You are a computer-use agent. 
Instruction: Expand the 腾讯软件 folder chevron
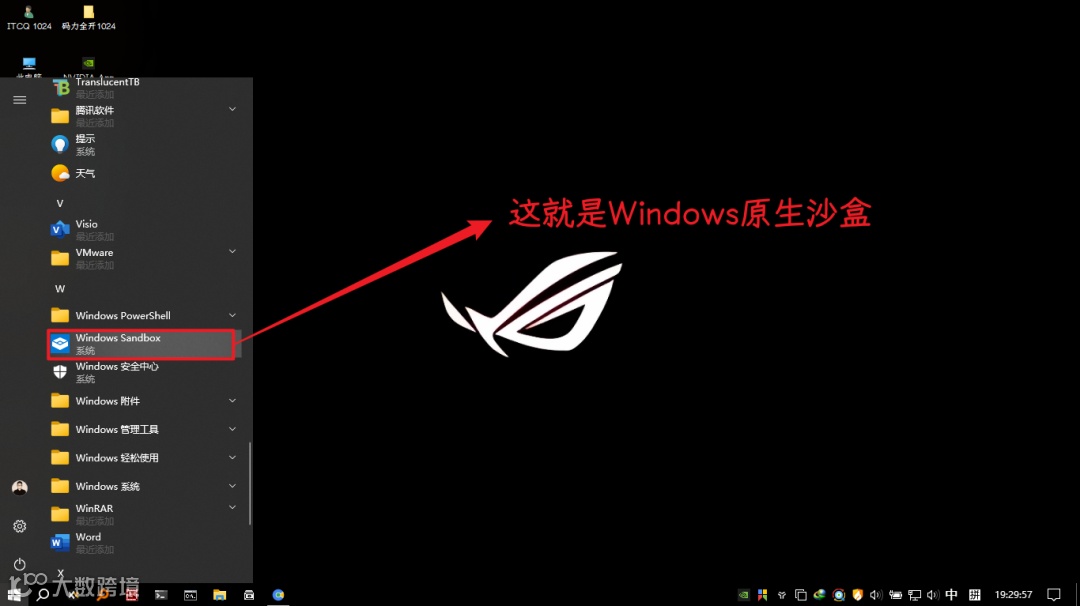point(232,109)
